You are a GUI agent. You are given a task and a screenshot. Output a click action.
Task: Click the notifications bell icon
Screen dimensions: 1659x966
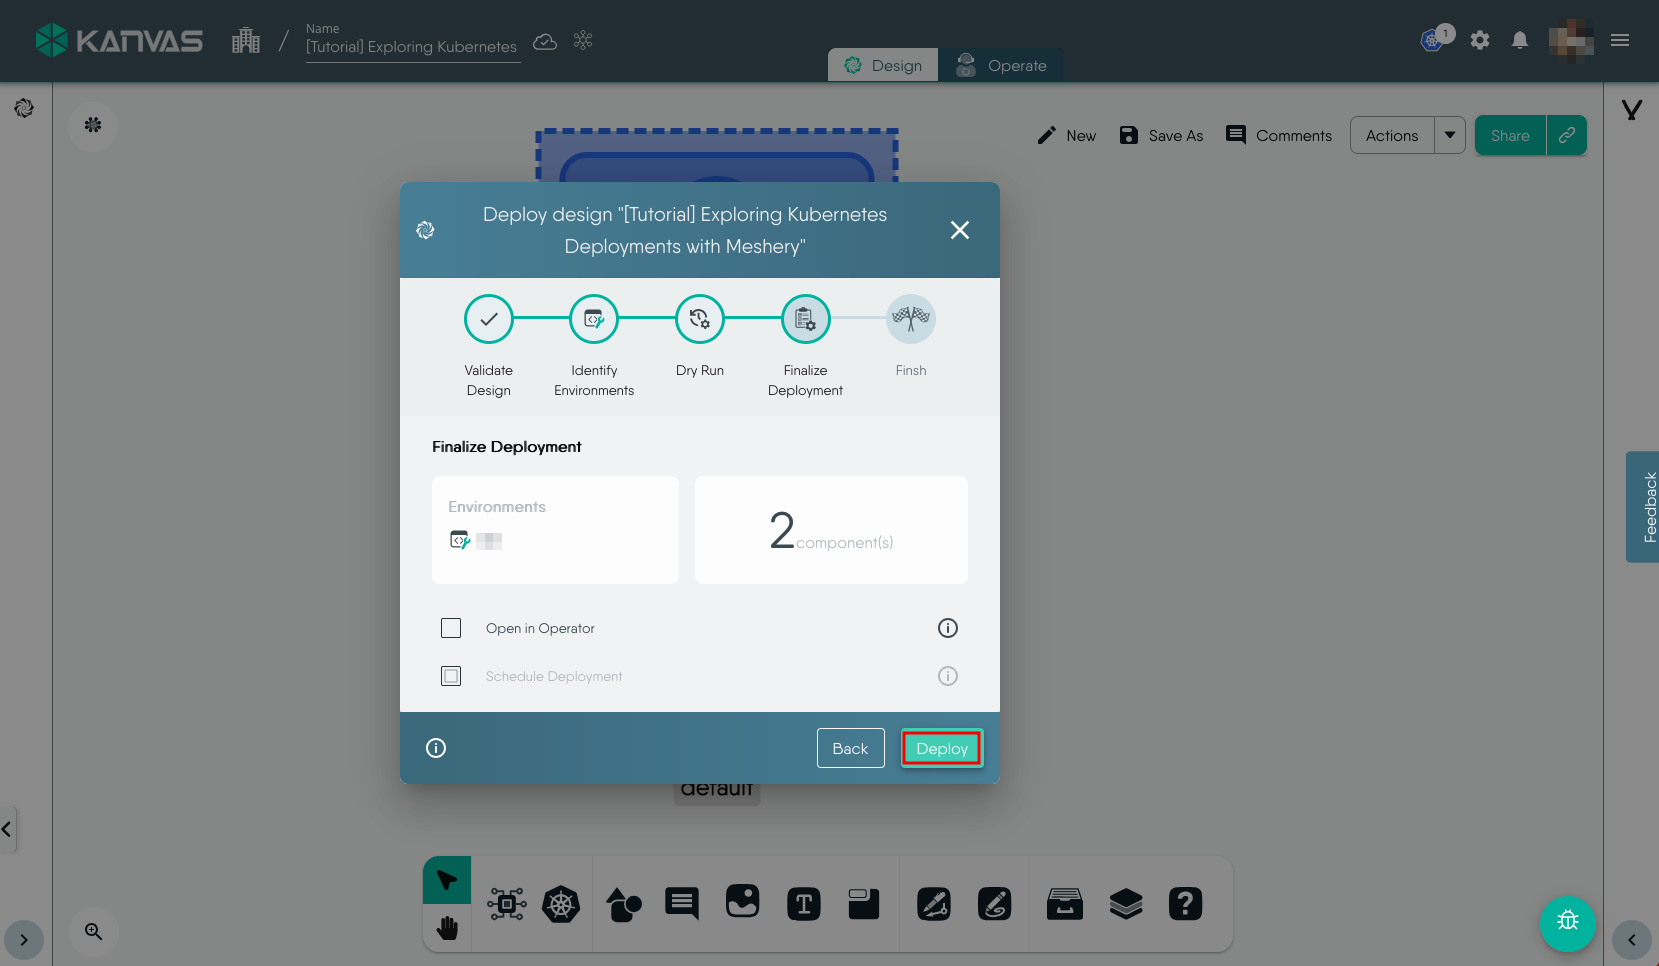(1519, 40)
